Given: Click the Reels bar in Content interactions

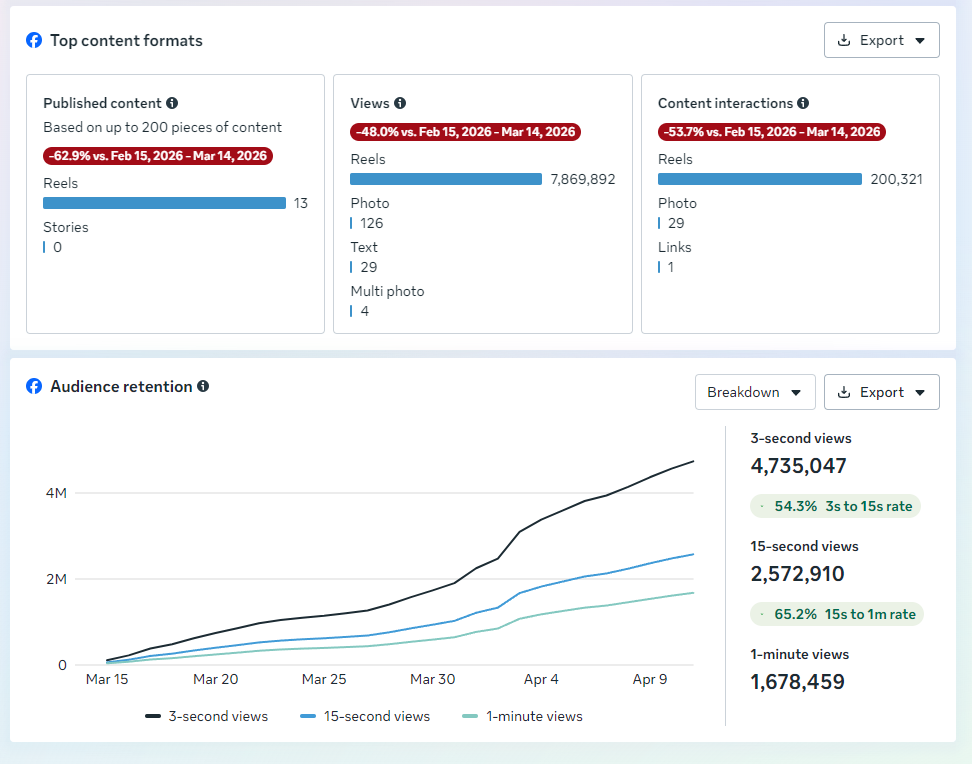Looking at the screenshot, I should point(759,179).
